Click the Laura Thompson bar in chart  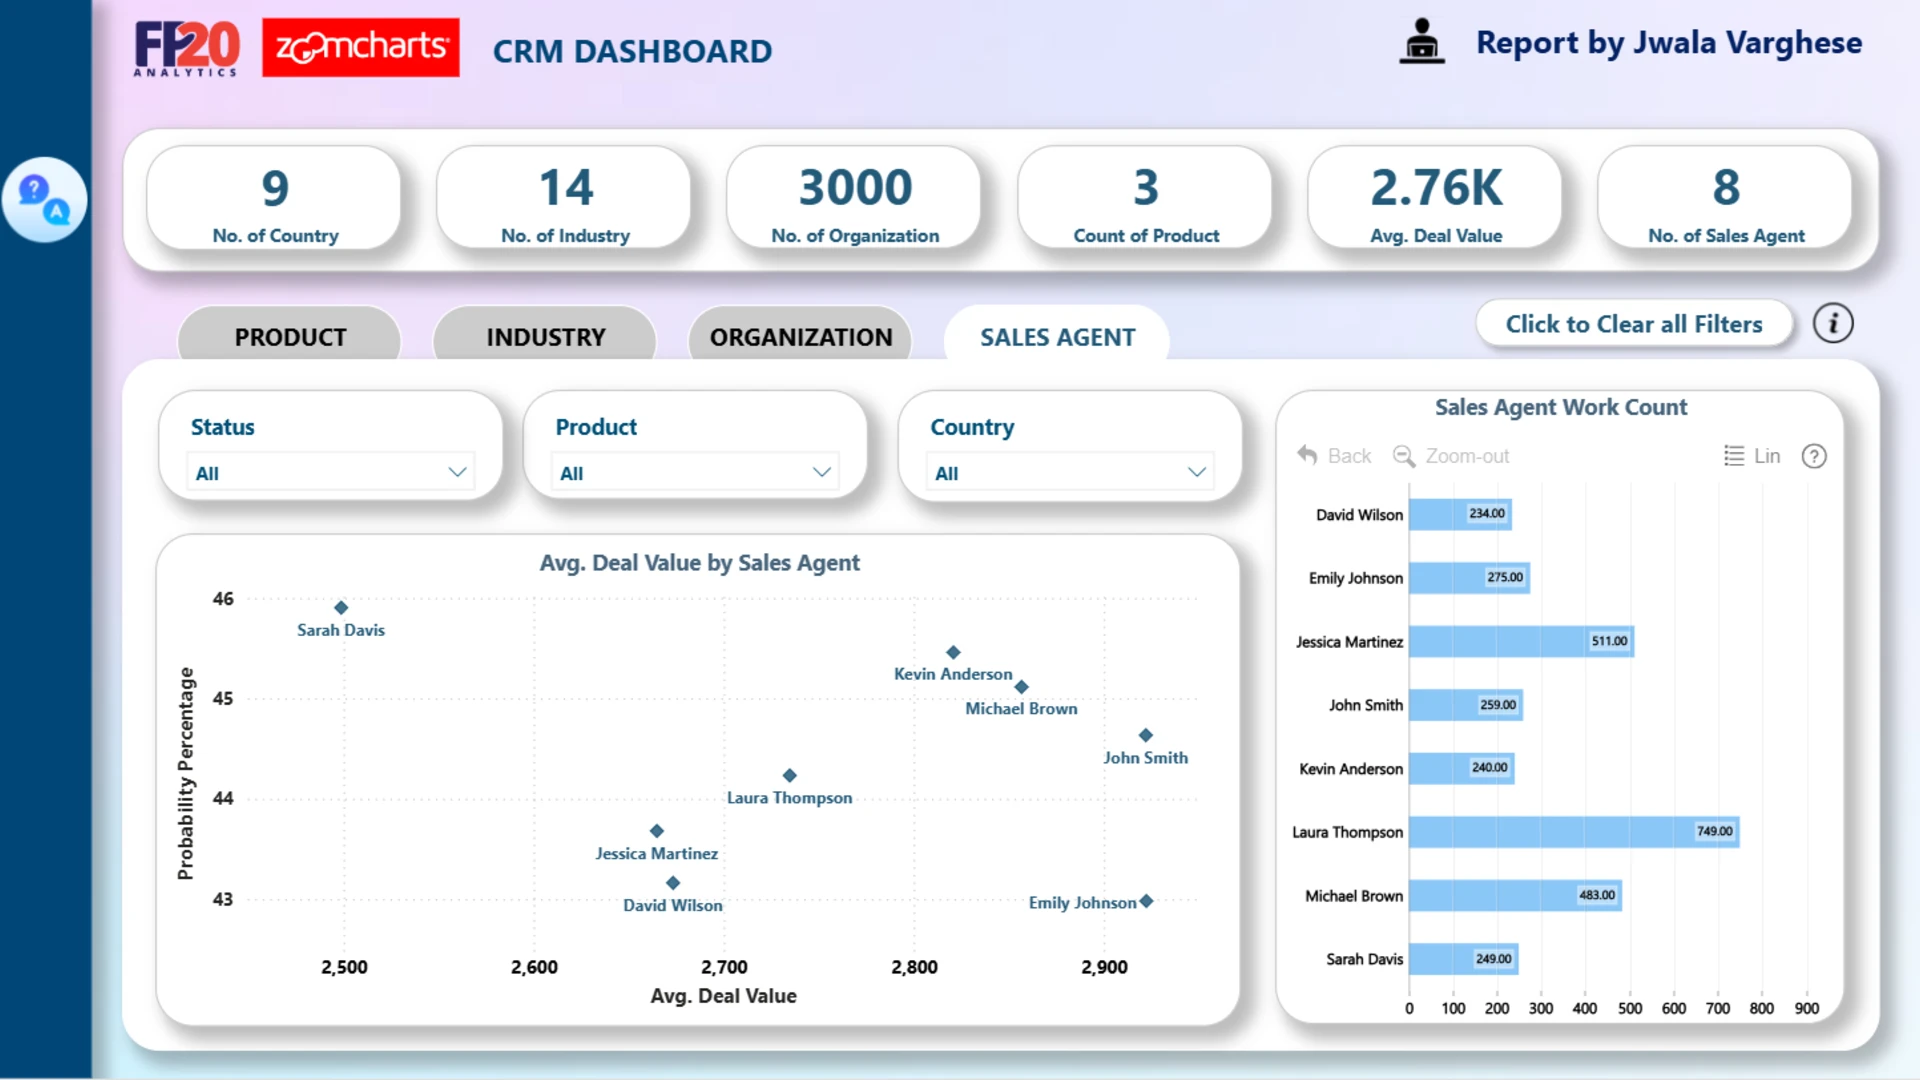(x=1574, y=832)
